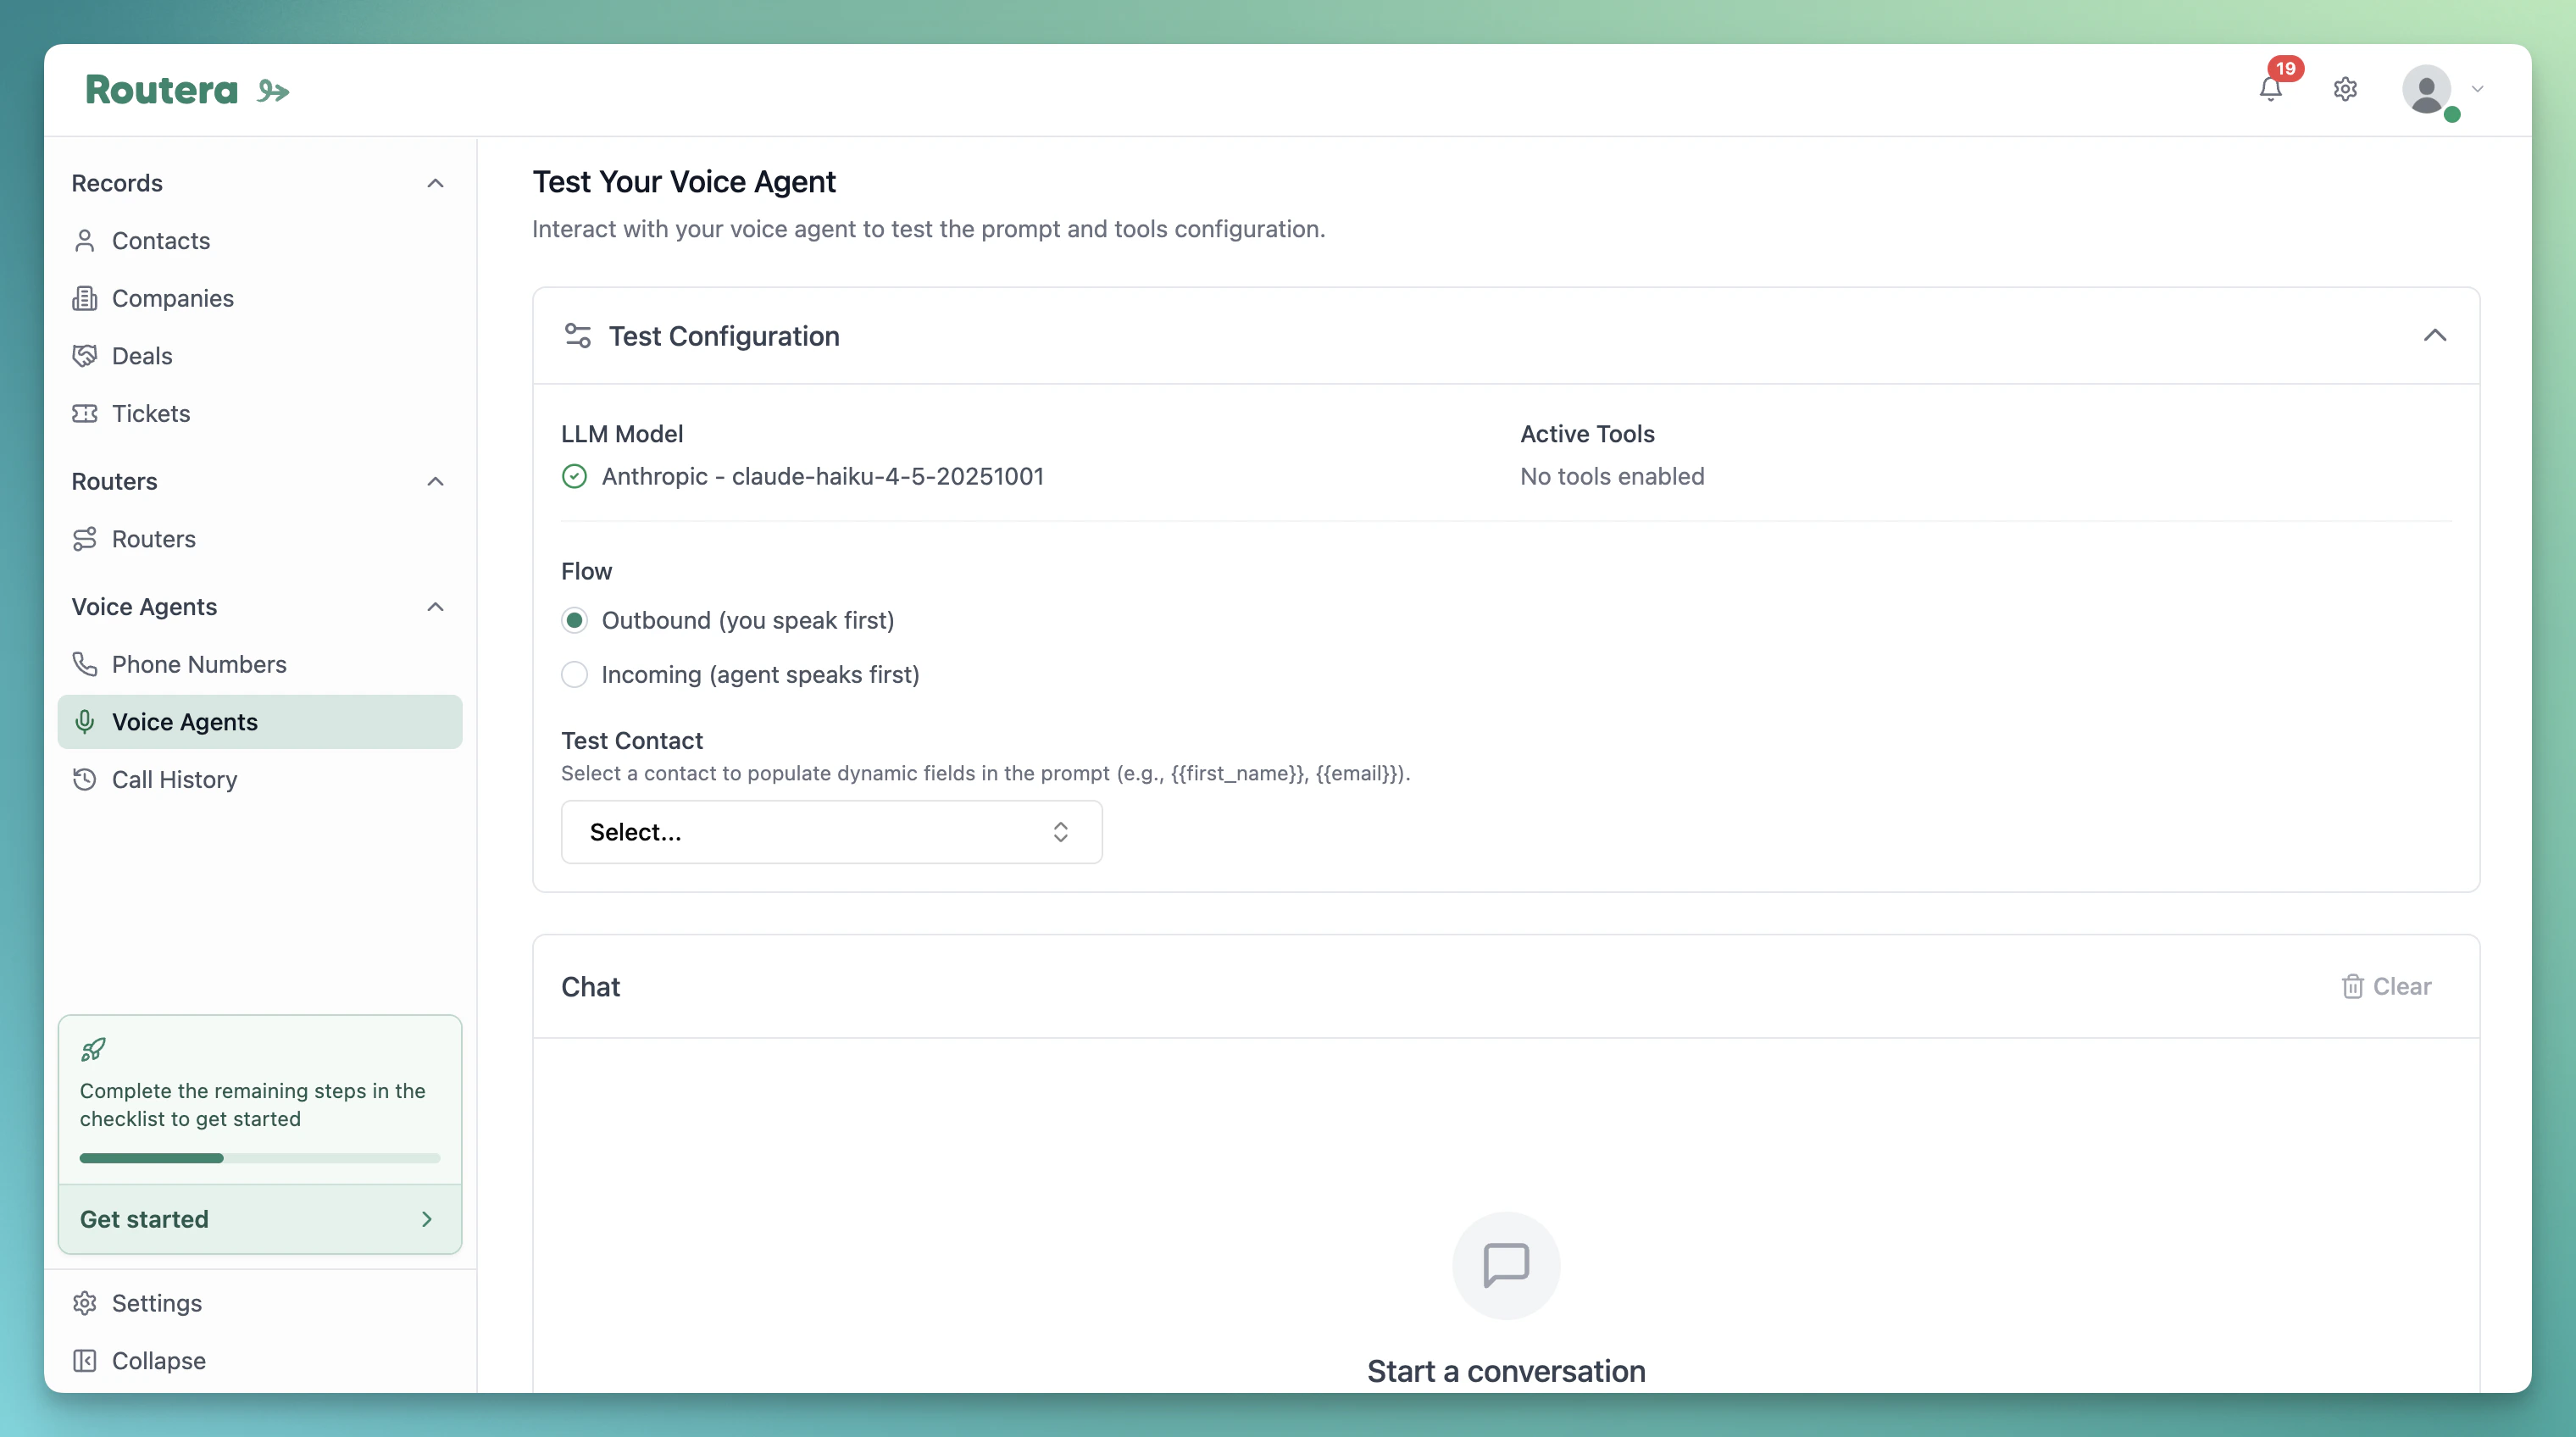Viewport: 2576px width, 1437px height.
Task: Go to Tickets
Action: tap(260, 413)
